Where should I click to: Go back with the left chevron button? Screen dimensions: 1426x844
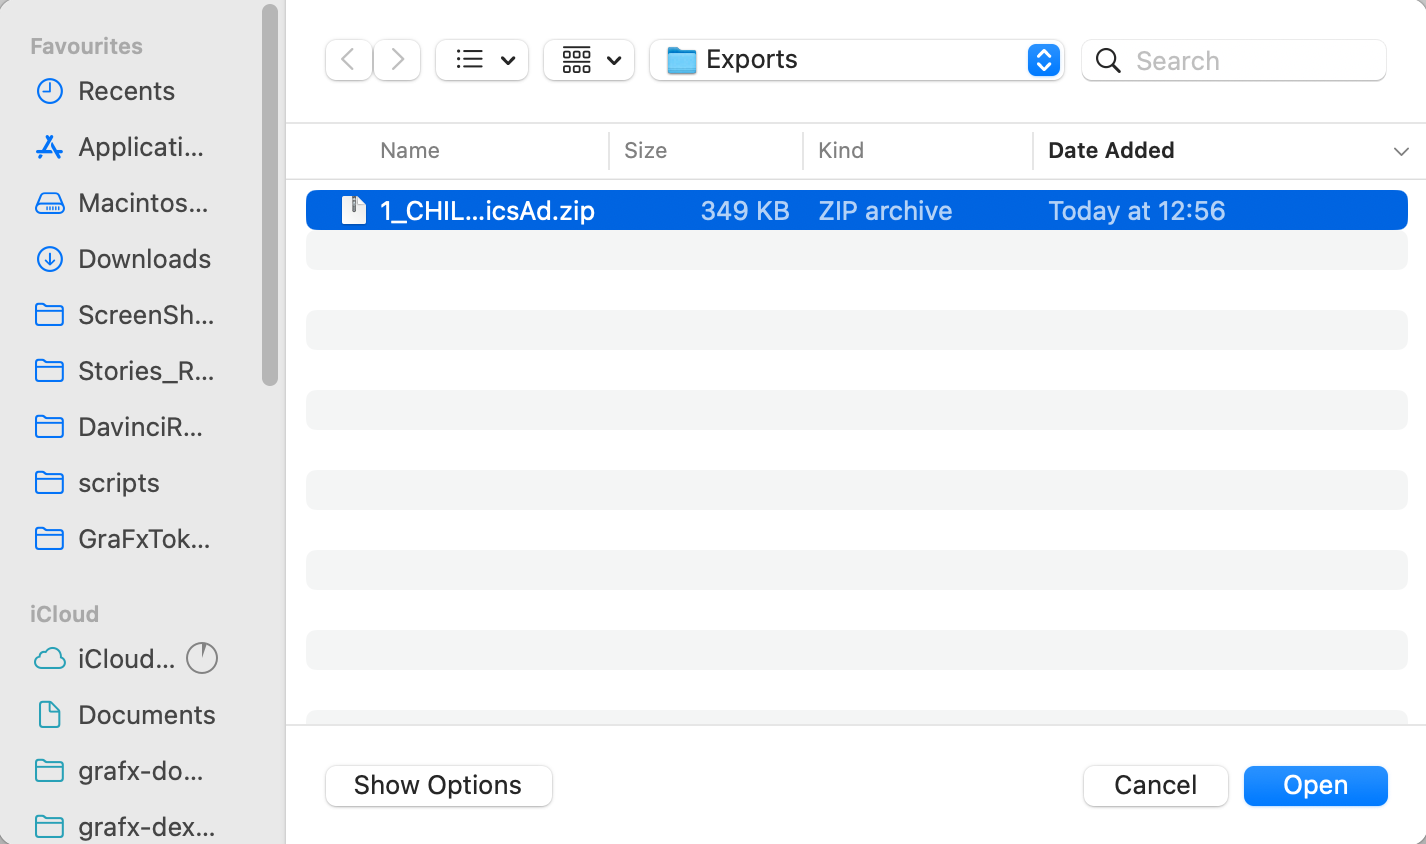348,60
